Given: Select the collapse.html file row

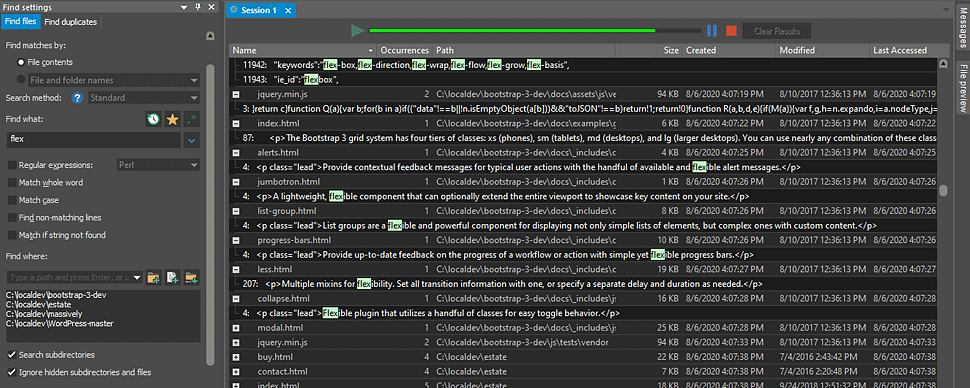Looking at the screenshot, I should point(584,298).
